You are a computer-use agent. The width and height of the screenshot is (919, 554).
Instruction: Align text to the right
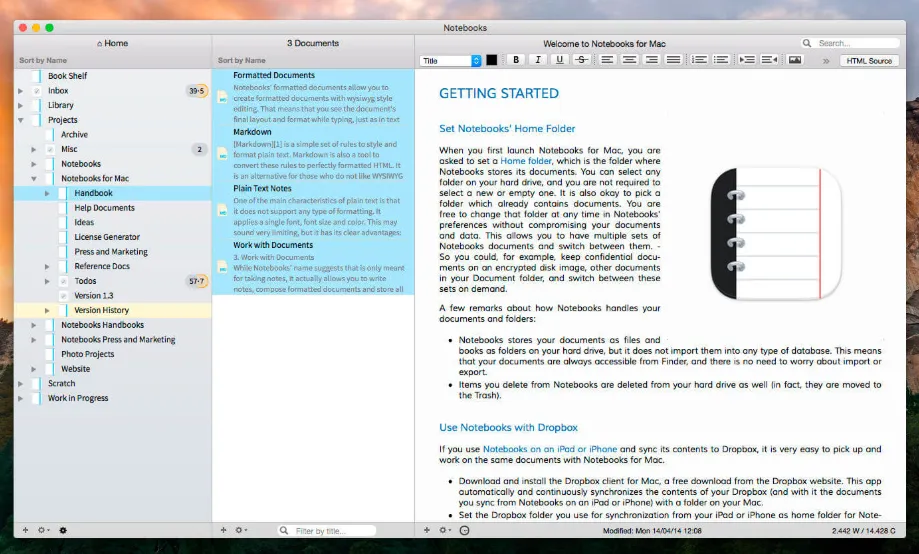651,60
